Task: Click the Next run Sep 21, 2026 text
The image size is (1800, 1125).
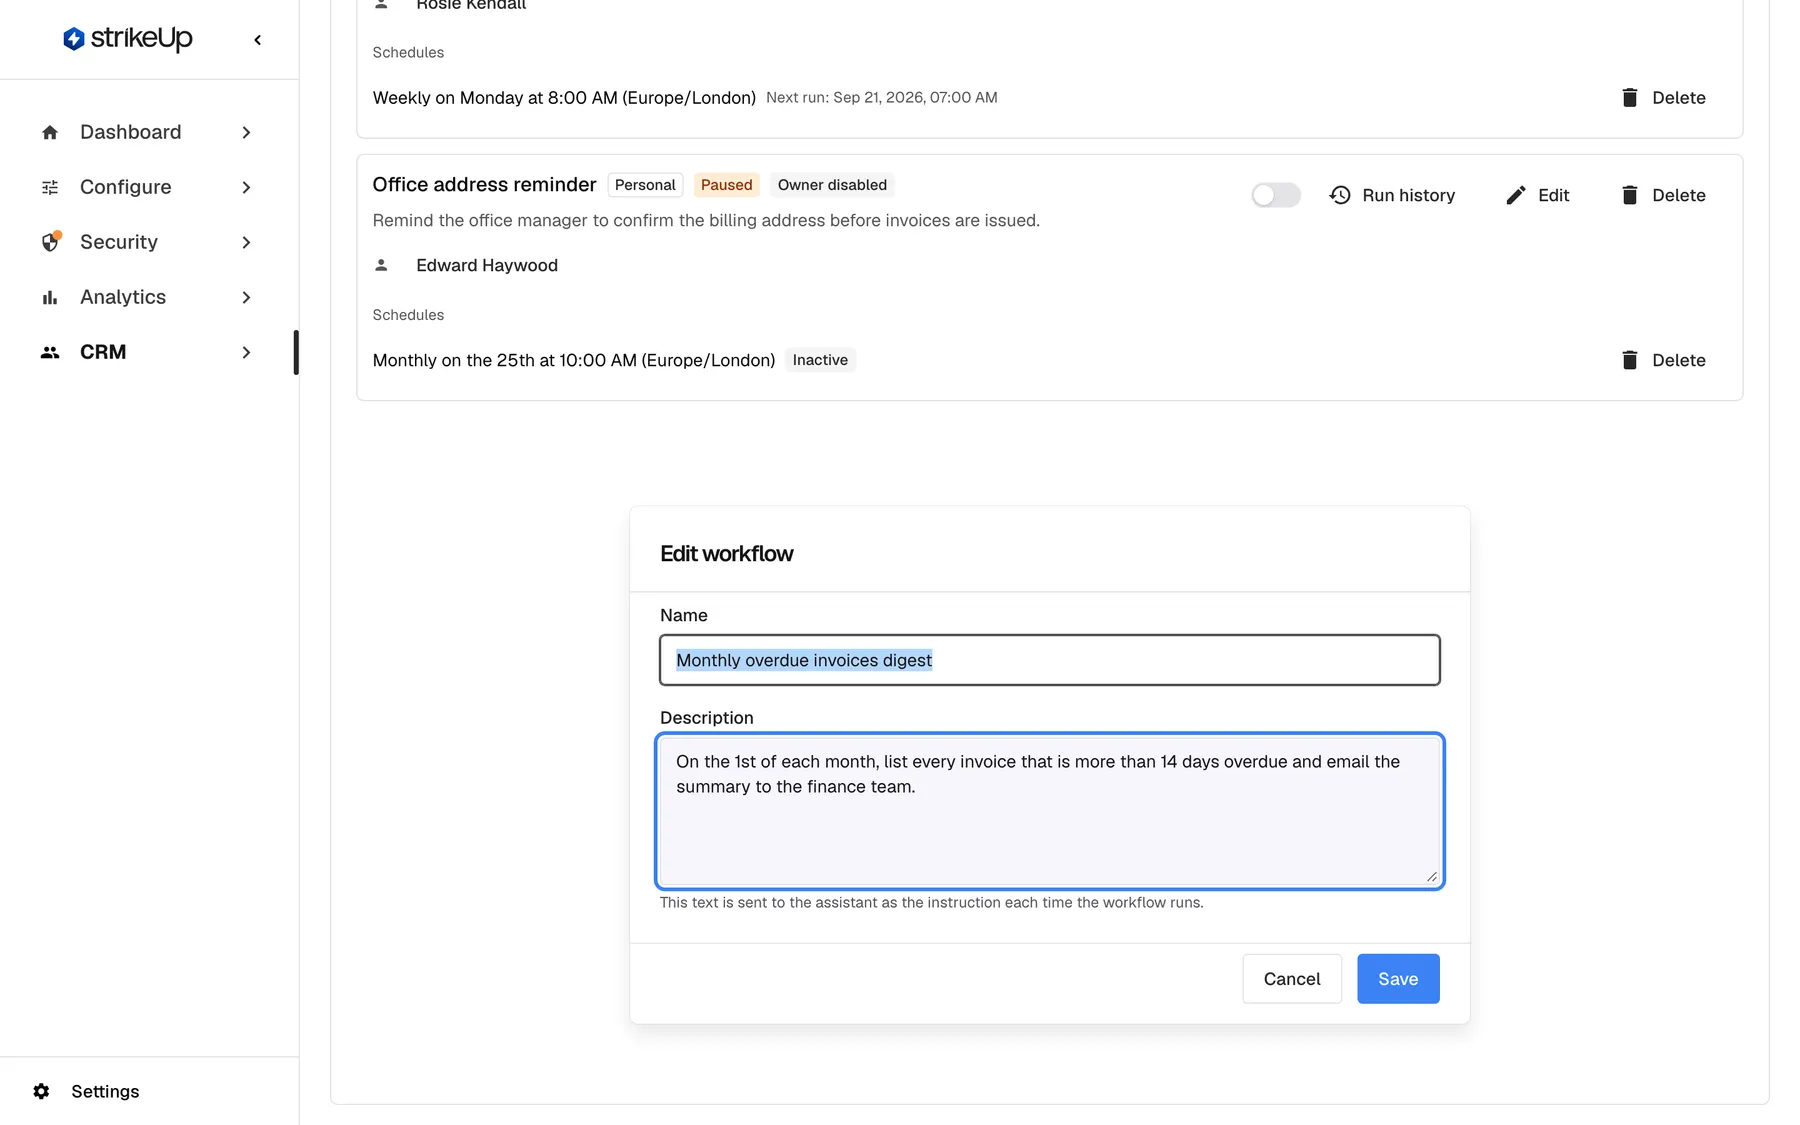Action: click(x=882, y=98)
